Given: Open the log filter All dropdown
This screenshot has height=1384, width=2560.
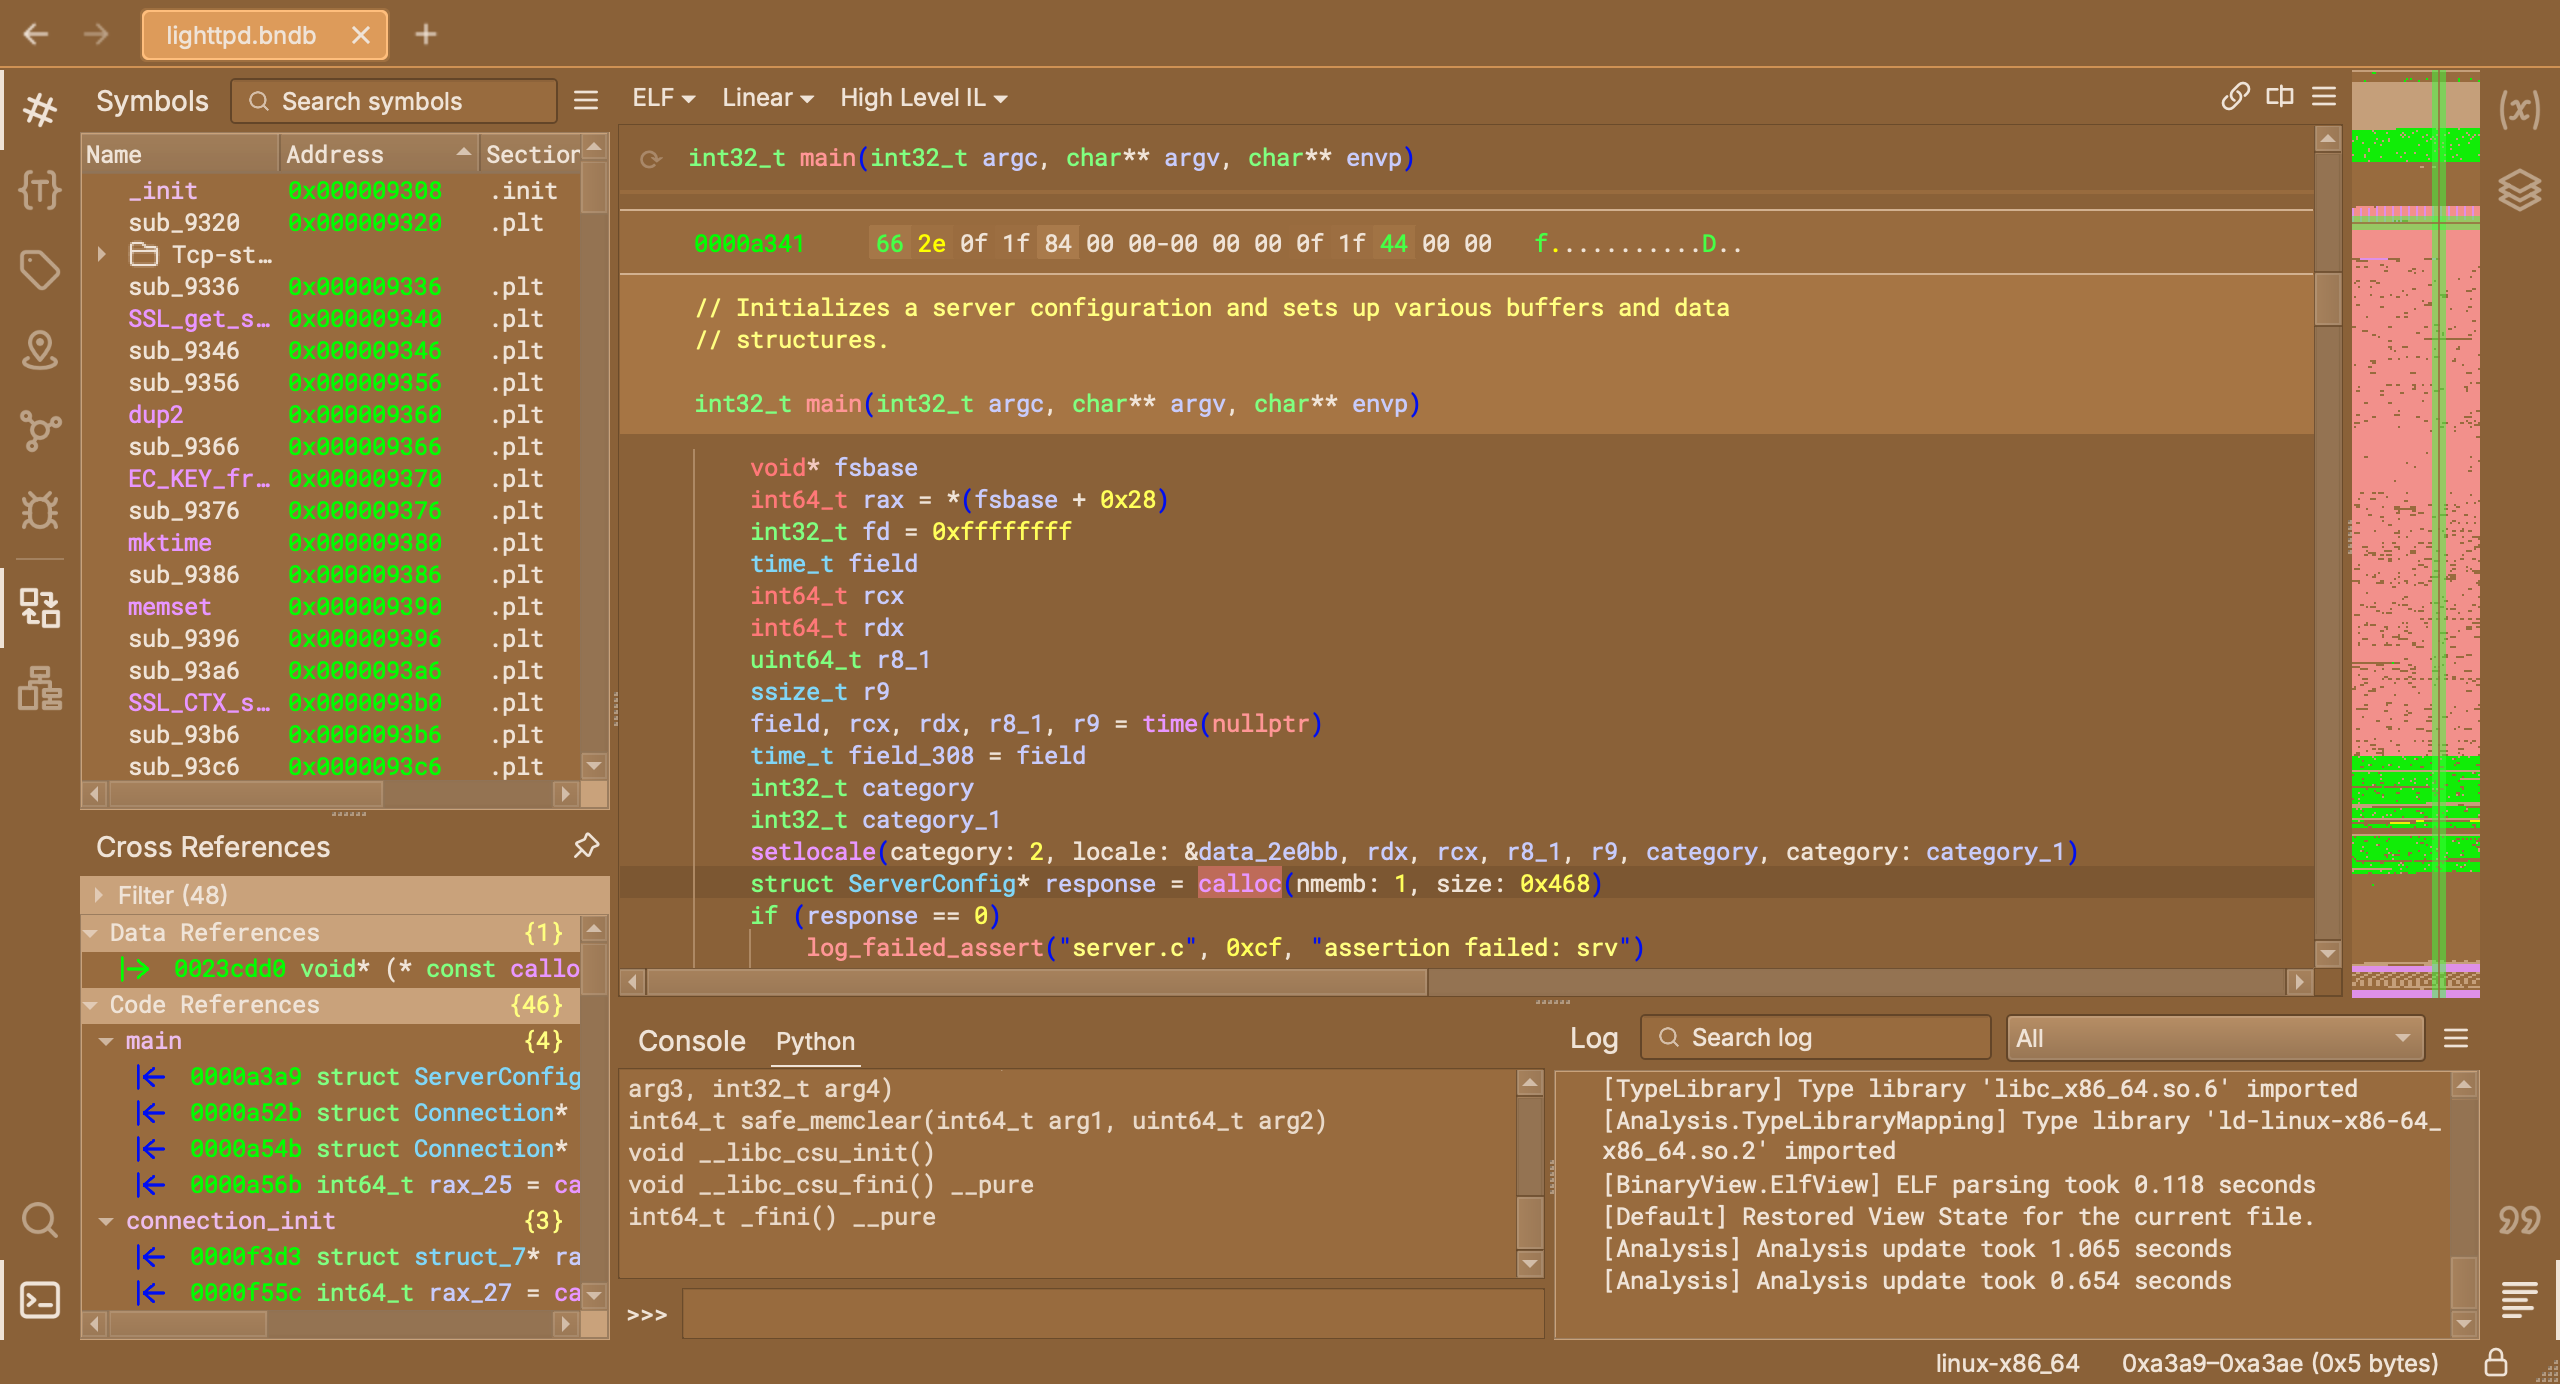Looking at the screenshot, I should point(2214,1038).
